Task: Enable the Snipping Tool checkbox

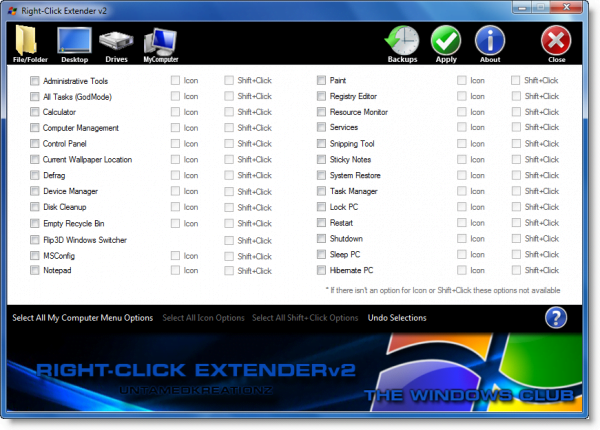Action: click(x=321, y=143)
